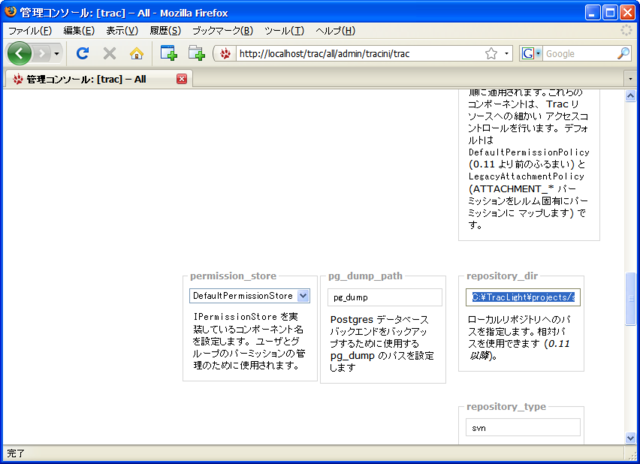The height and width of the screenshot is (464, 640).
Task: Click the Stop (X) toolbar icon
Action: 109,53
